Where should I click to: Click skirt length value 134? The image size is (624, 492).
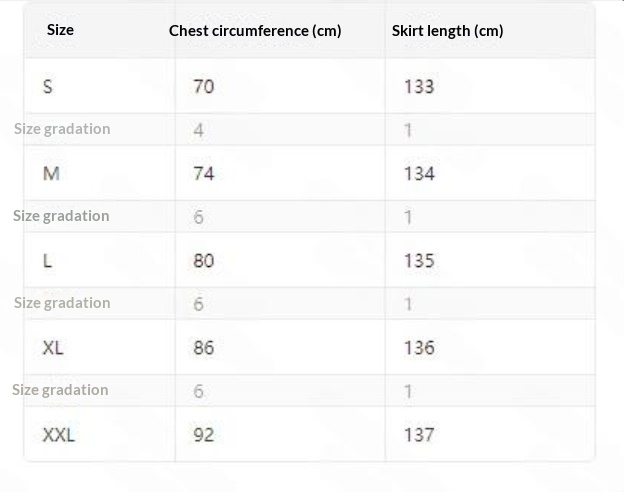tap(419, 173)
